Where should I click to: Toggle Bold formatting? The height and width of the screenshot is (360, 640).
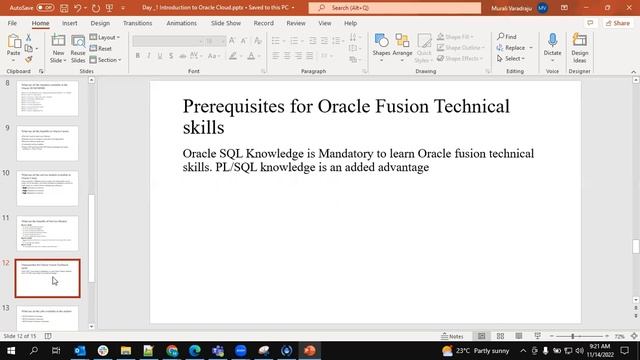[138, 56]
